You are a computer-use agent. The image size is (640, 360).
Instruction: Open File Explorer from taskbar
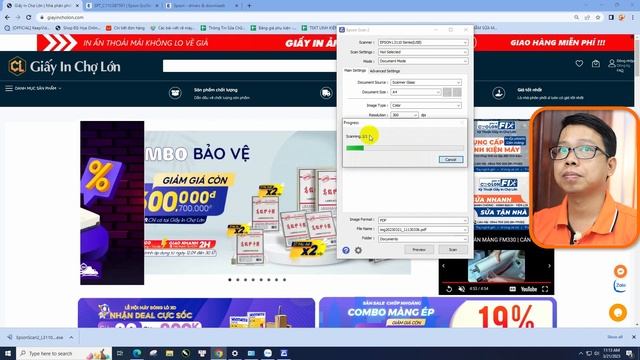tap(169, 353)
